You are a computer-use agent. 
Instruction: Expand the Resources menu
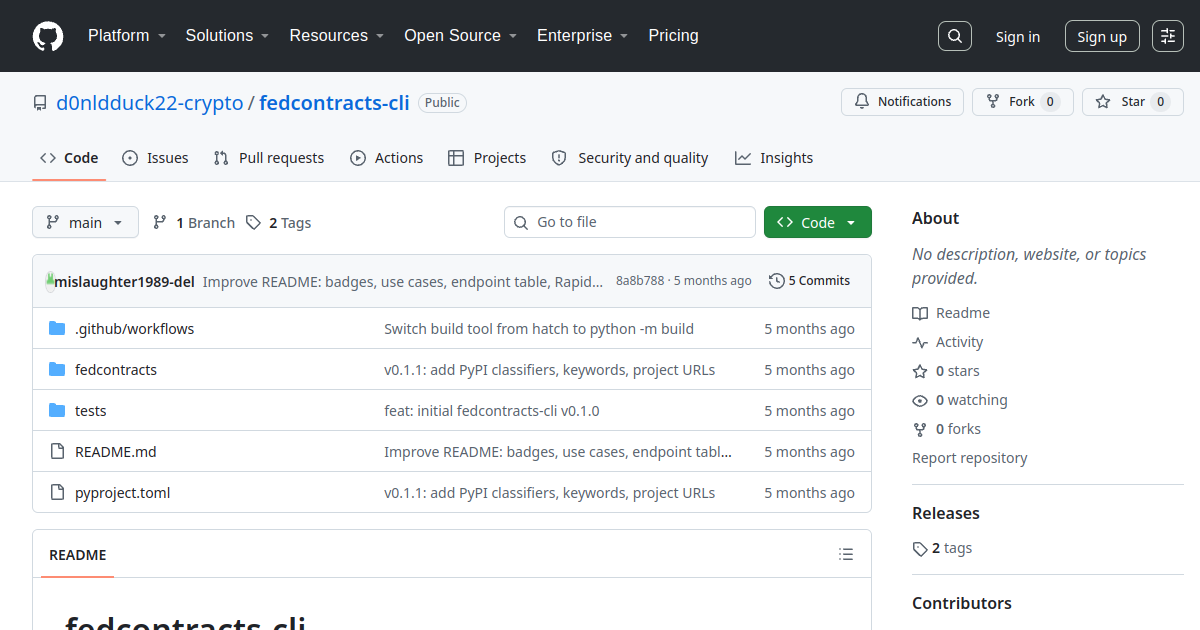click(x=337, y=36)
